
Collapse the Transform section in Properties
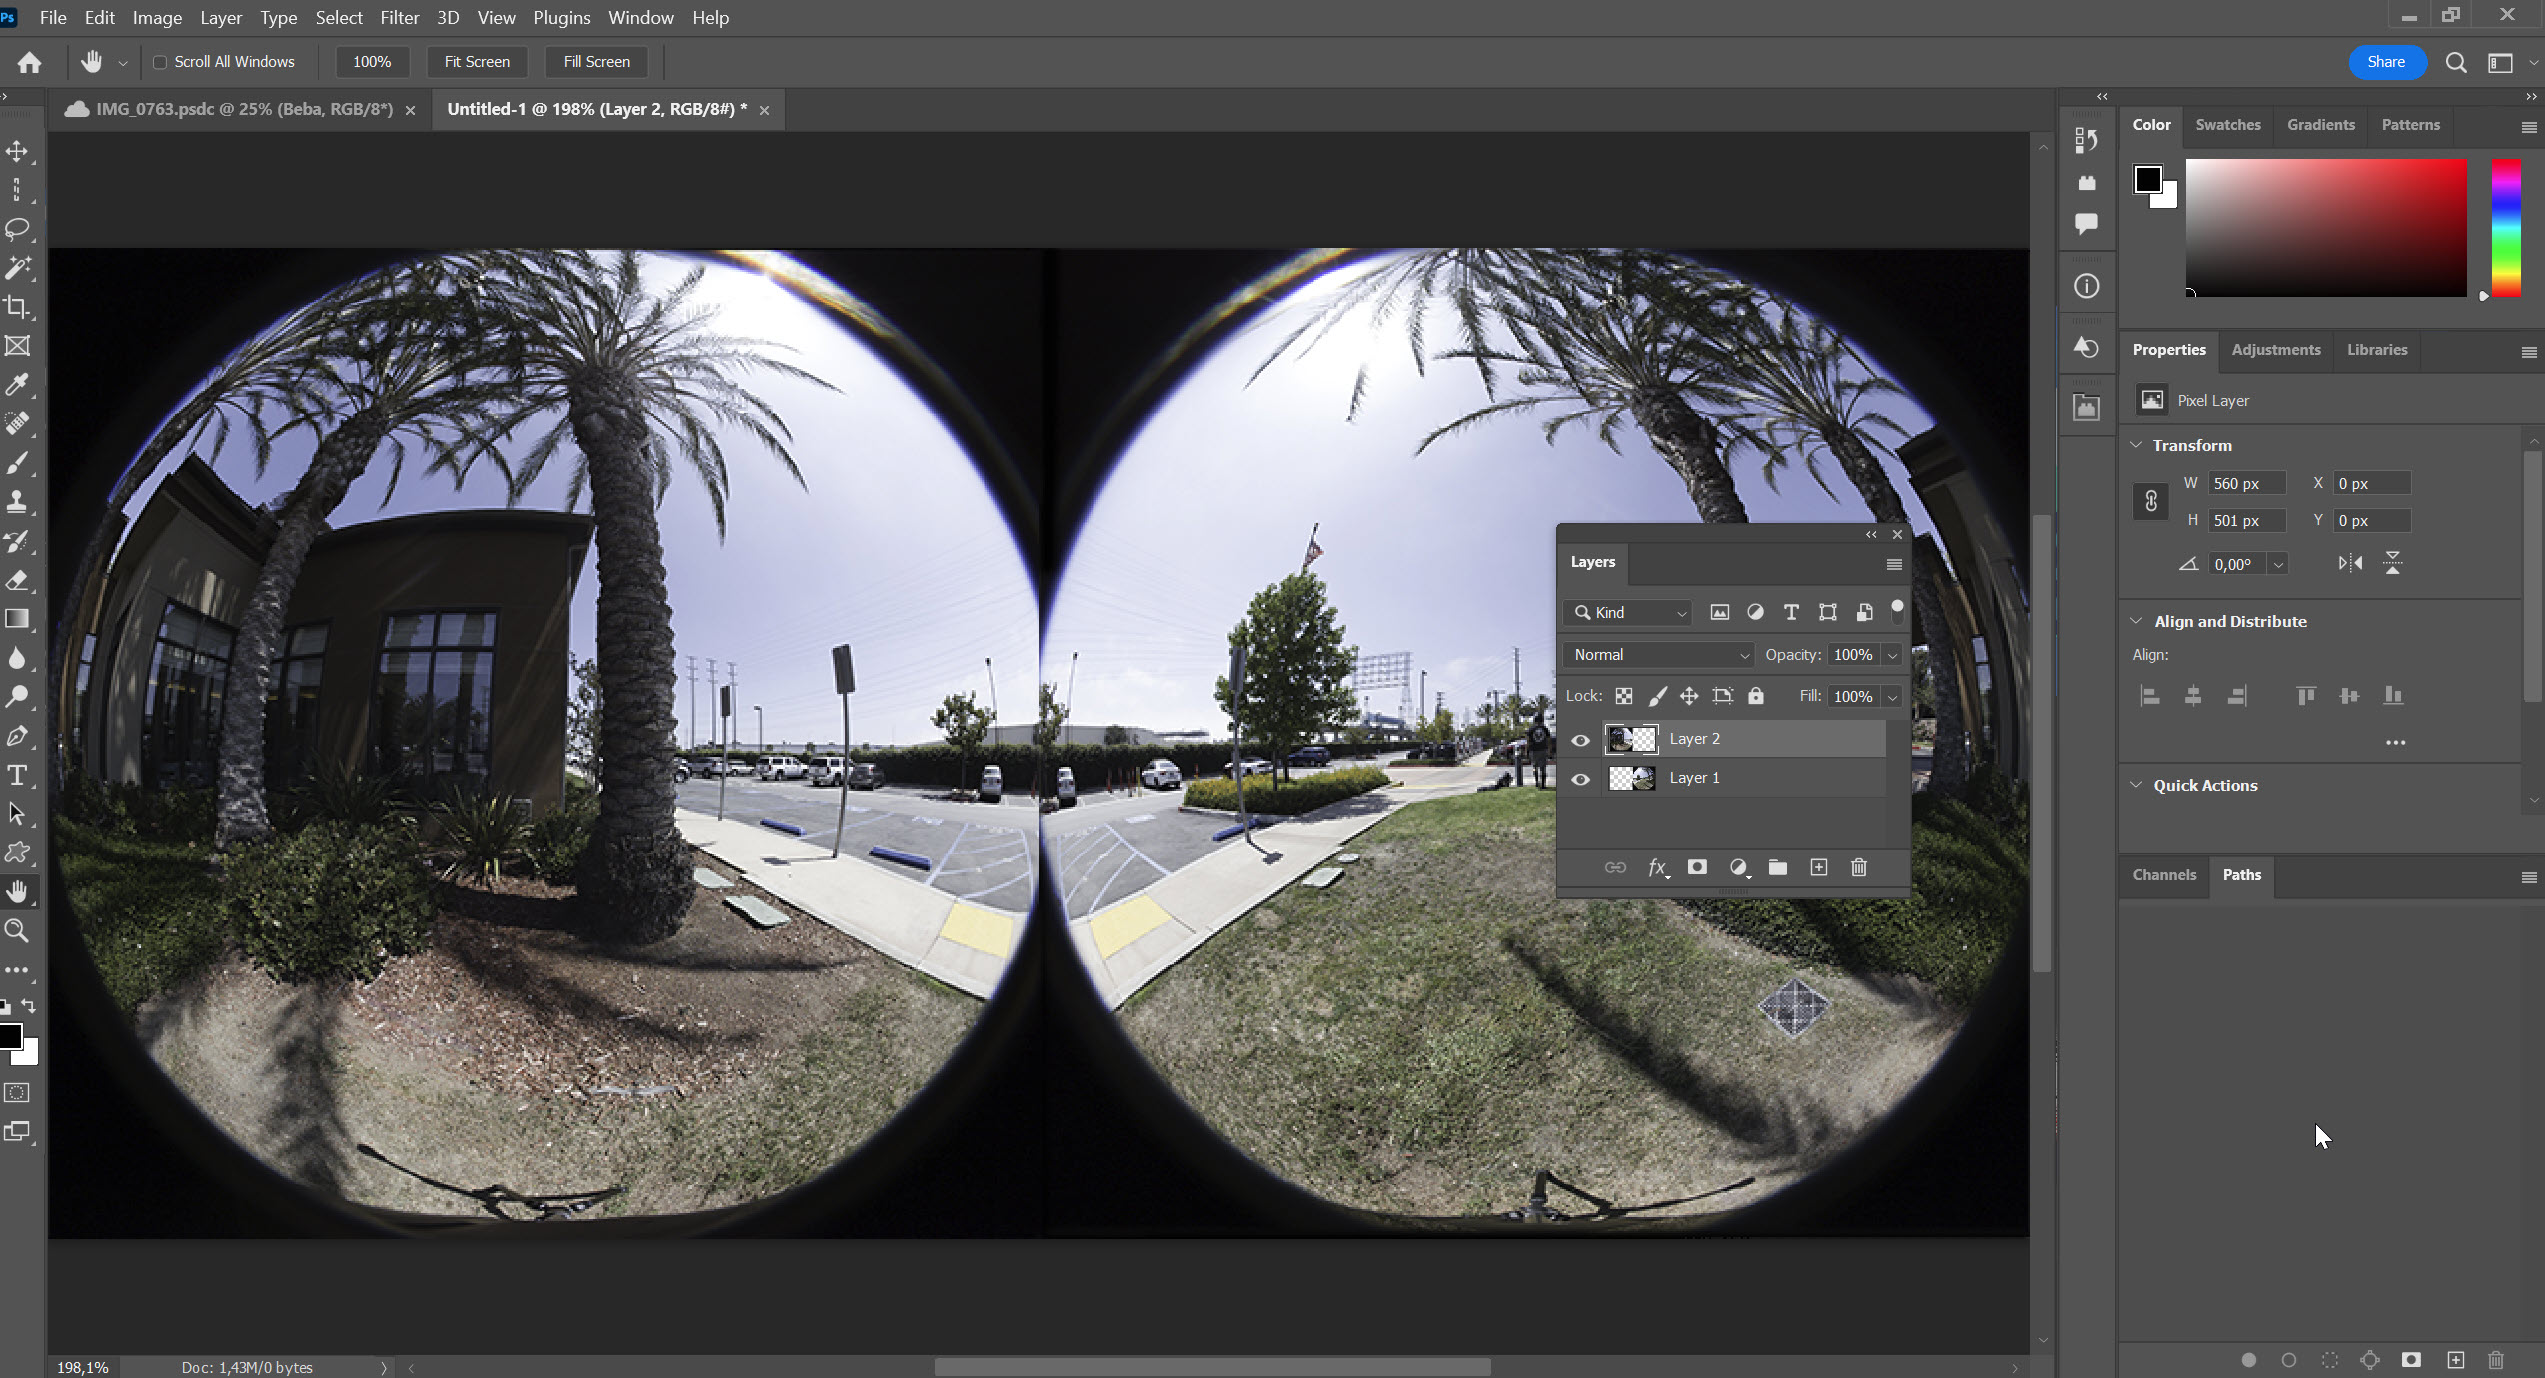(x=2137, y=444)
